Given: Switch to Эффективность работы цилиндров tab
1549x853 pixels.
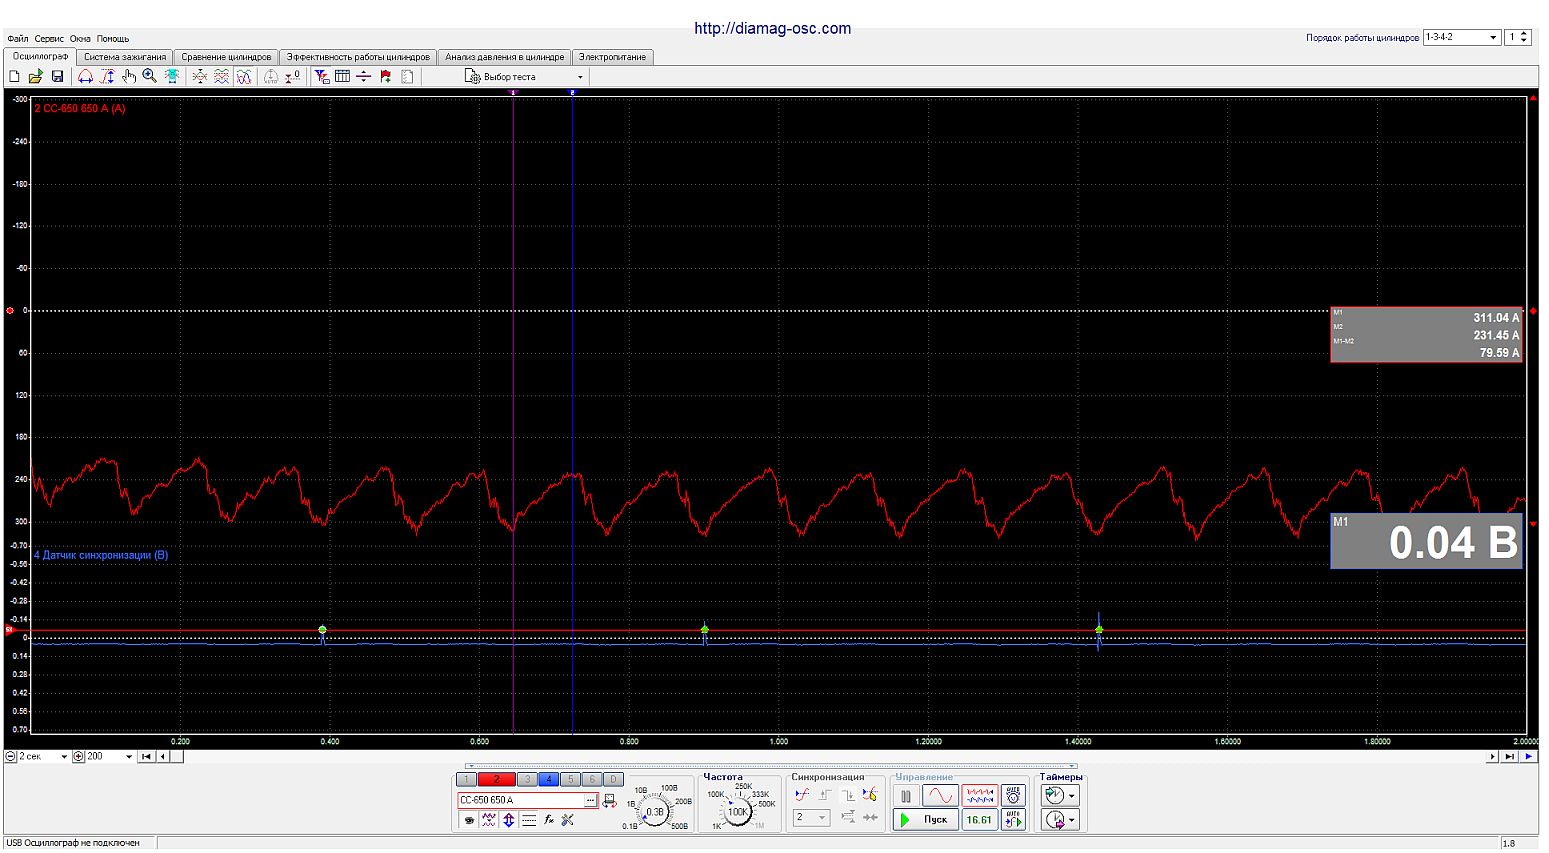Looking at the screenshot, I should (x=358, y=57).
